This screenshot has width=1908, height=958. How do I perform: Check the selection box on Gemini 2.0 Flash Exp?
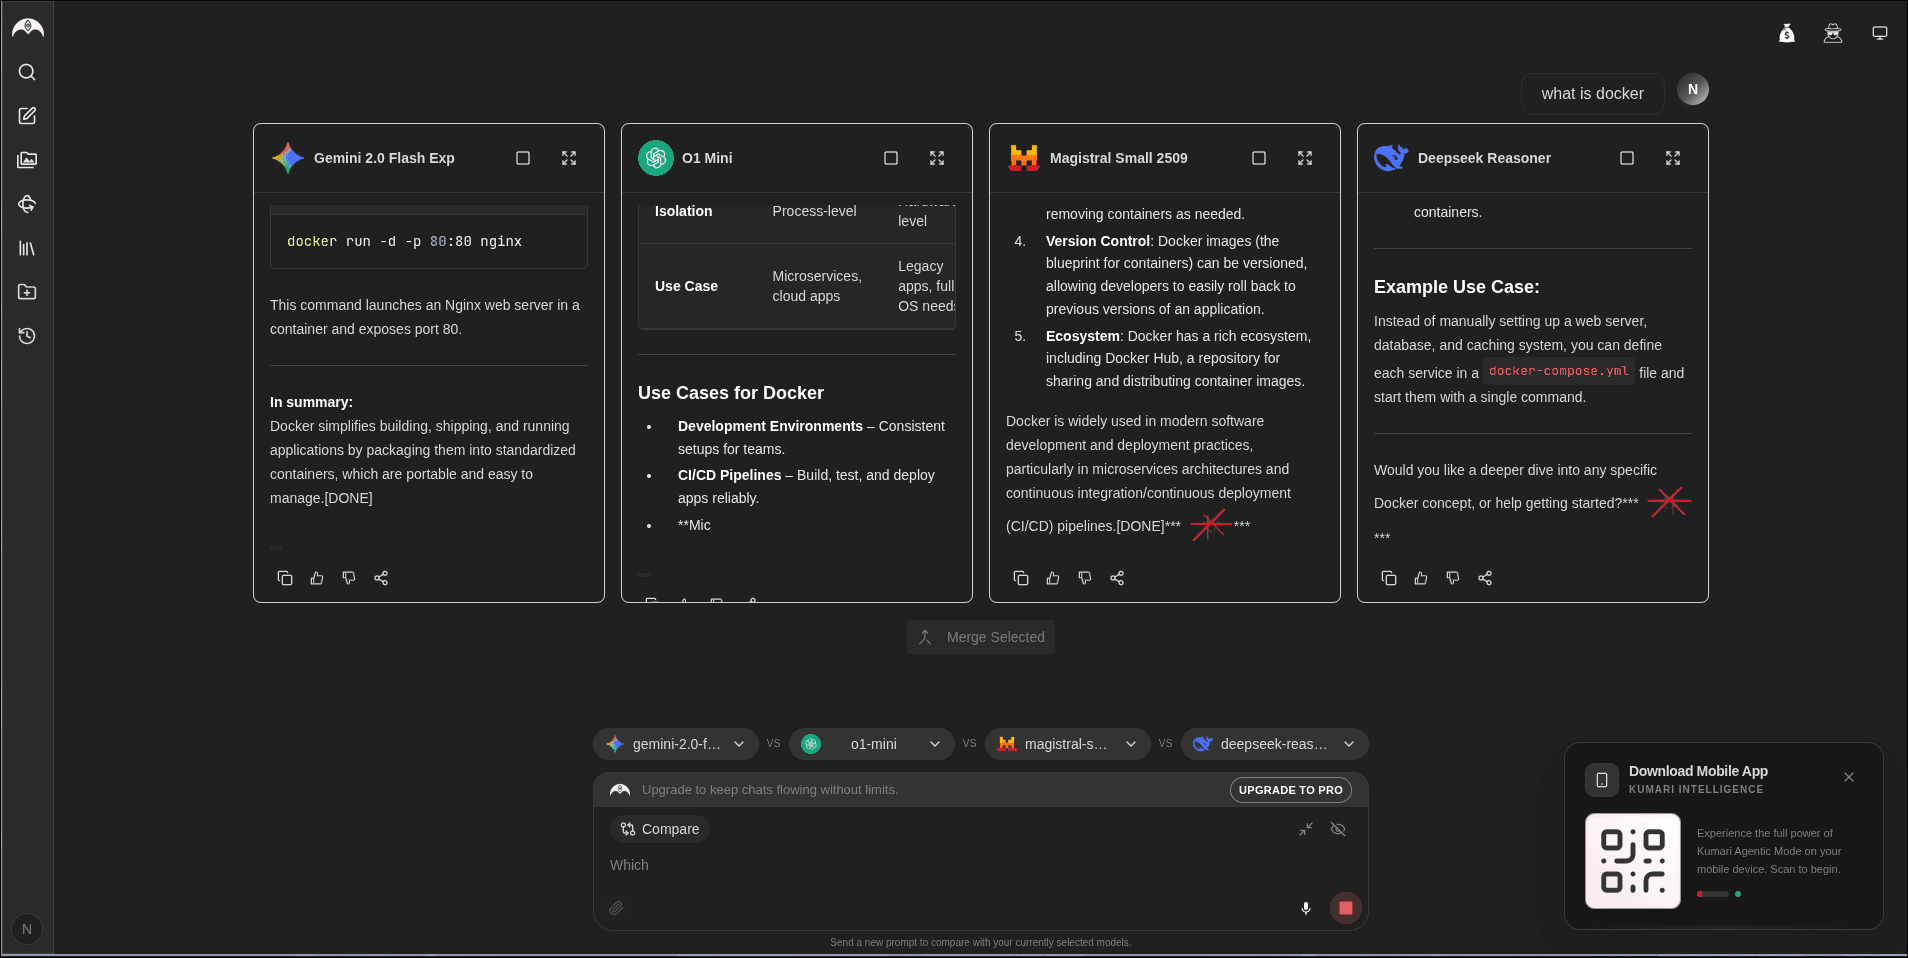click(523, 157)
